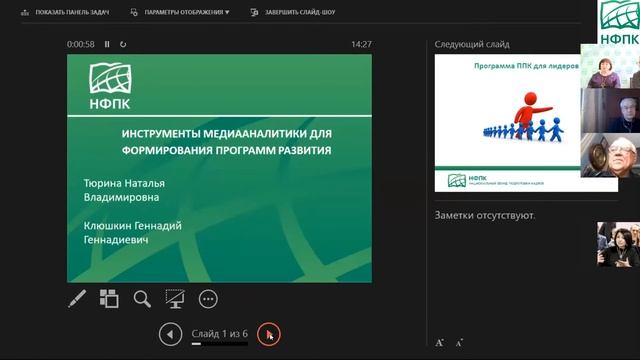Click the Заметки отсутствуют notes text
Image resolution: width=640 pixels, height=360 pixels.
(484, 215)
